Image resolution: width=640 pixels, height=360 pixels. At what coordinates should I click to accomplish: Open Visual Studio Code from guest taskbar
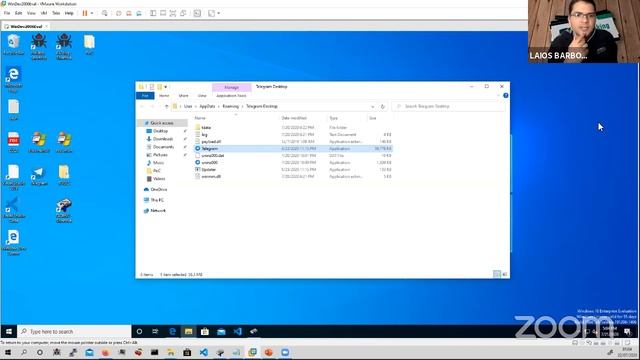pyautogui.click(x=238, y=331)
